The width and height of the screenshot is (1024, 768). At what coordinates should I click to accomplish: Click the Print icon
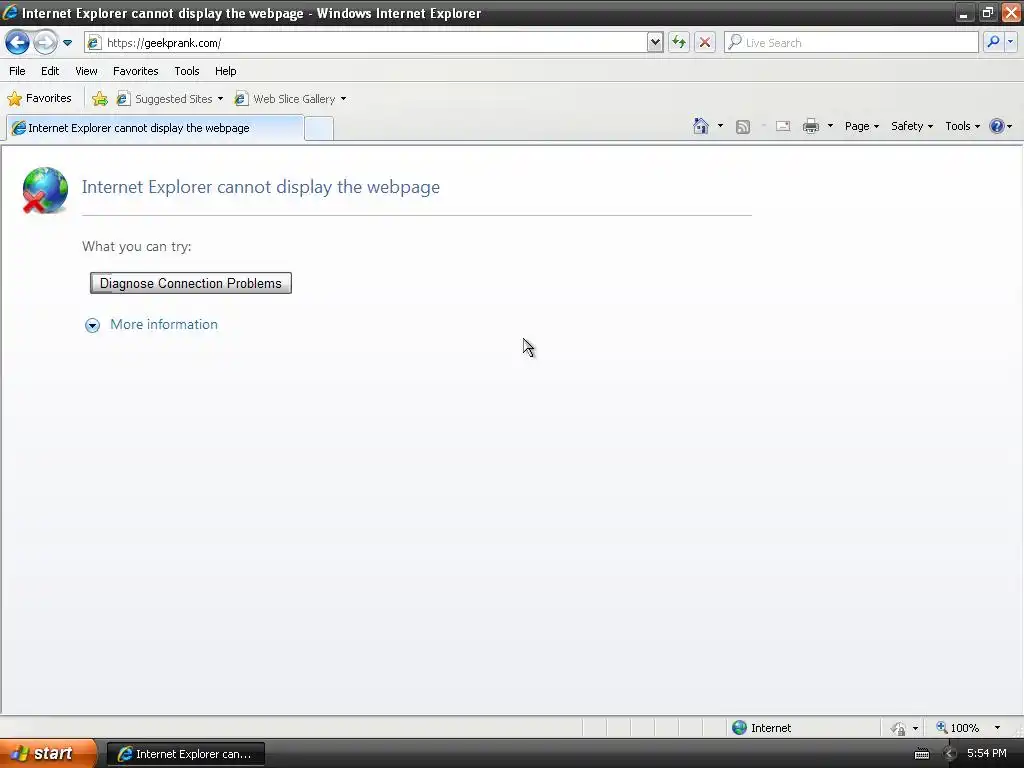[x=810, y=126]
